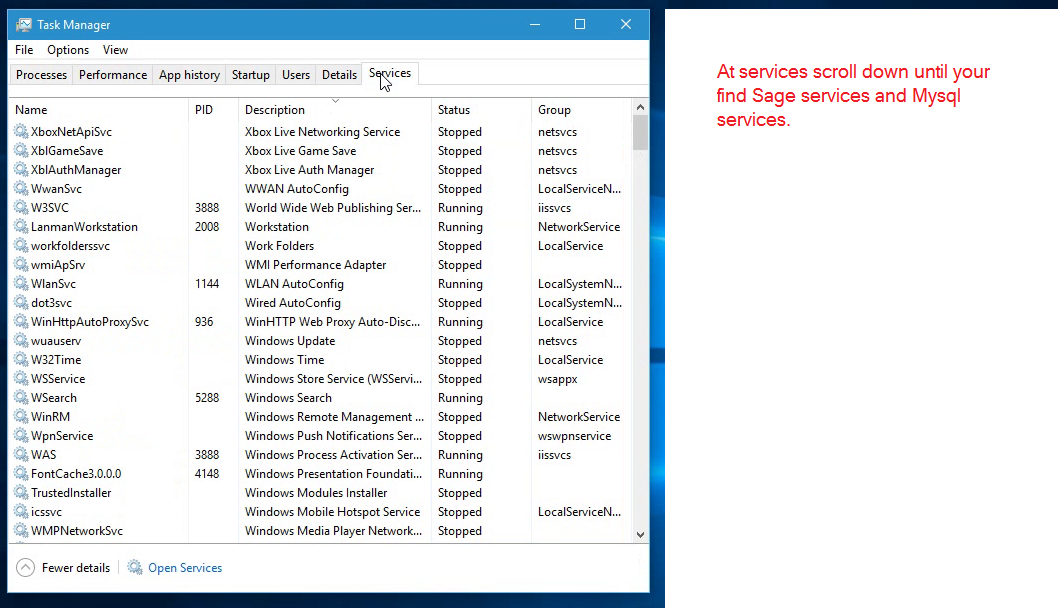Click the wuauserv gear icon
Image resolution: width=1058 pixels, height=608 pixels.
[21, 341]
